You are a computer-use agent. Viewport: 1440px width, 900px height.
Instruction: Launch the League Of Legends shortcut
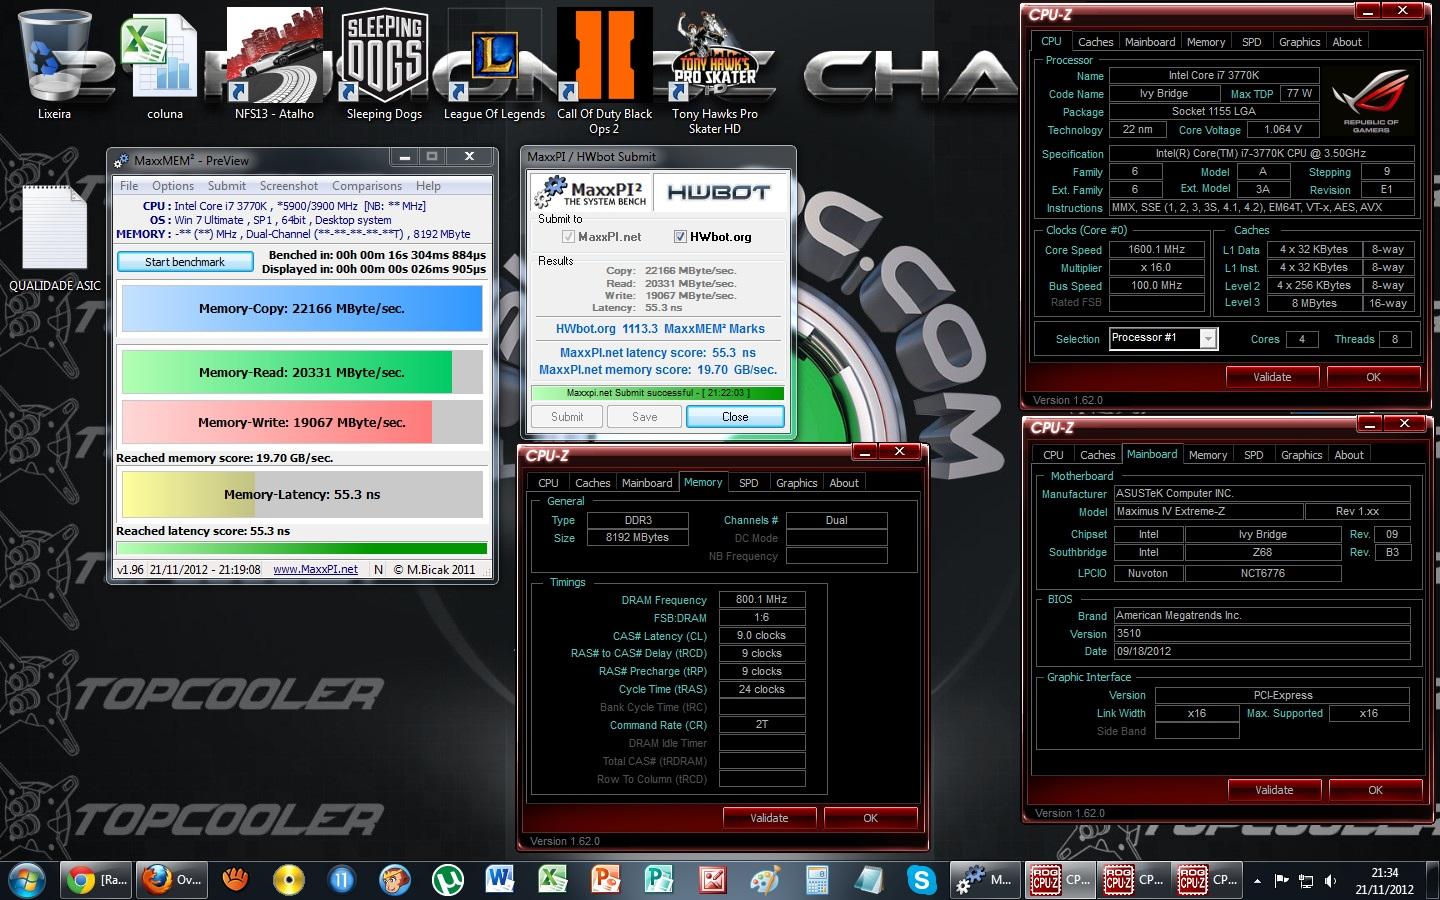tap(494, 64)
